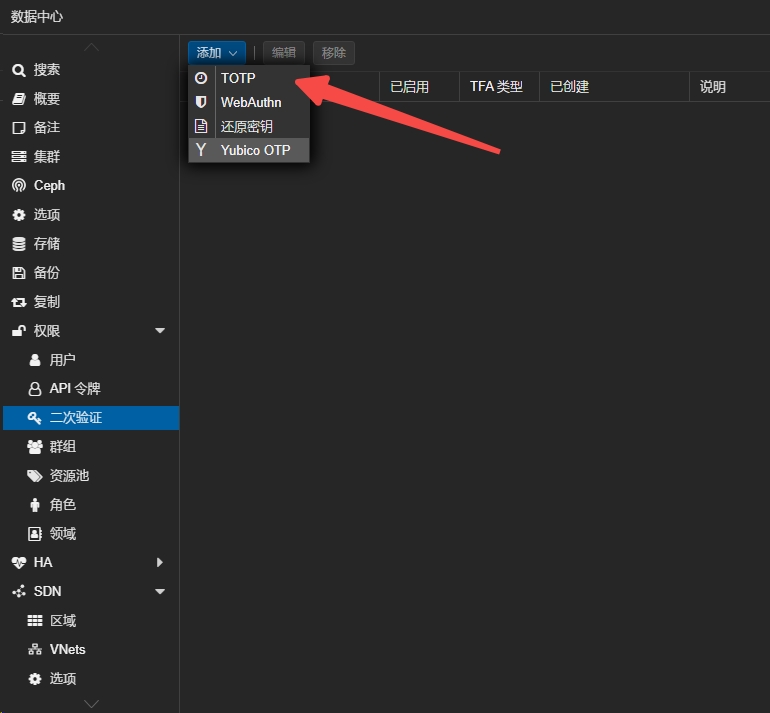Open Ceph in the sidebar

[91, 186]
